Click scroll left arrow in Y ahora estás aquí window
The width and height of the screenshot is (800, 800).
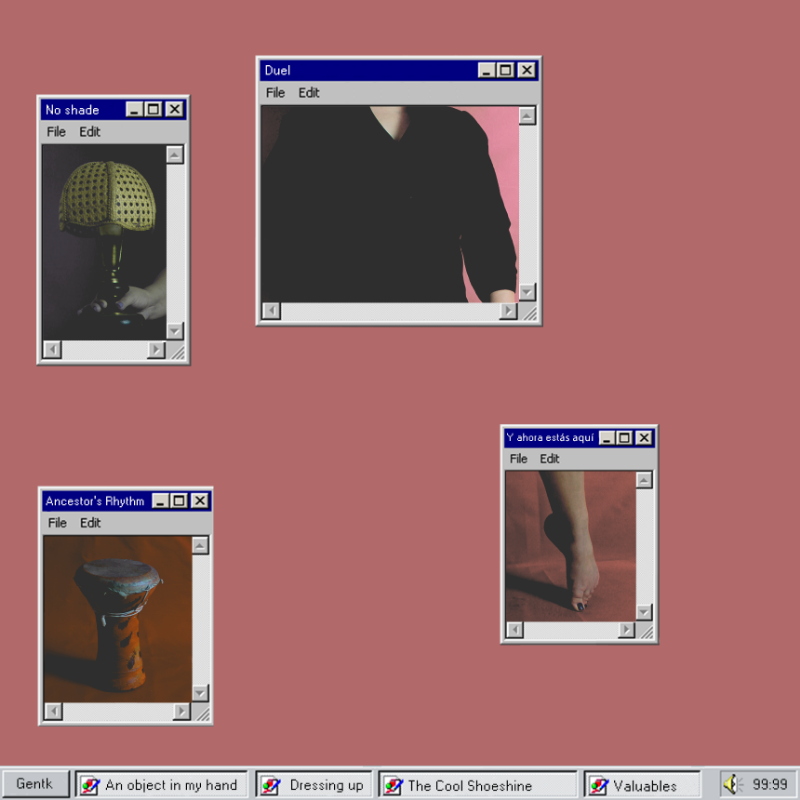coord(515,630)
